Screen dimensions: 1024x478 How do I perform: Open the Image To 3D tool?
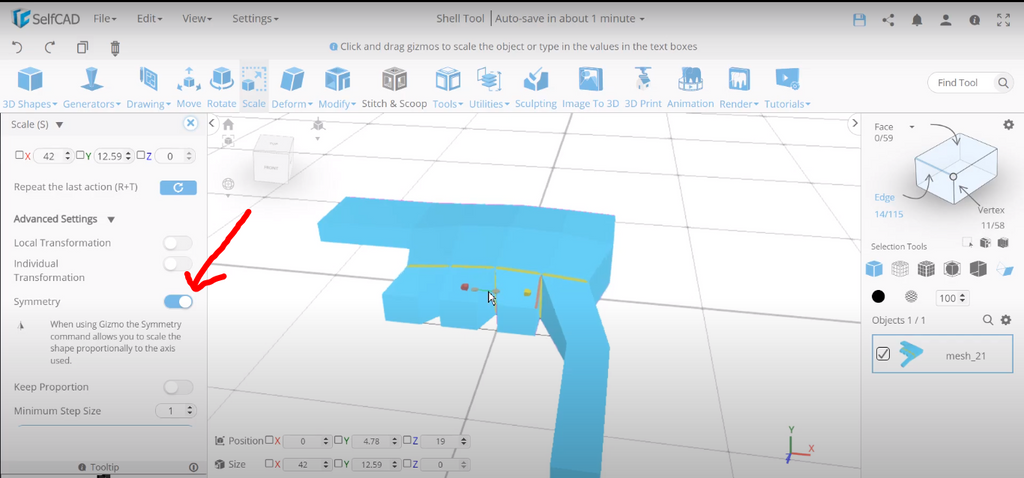click(590, 88)
